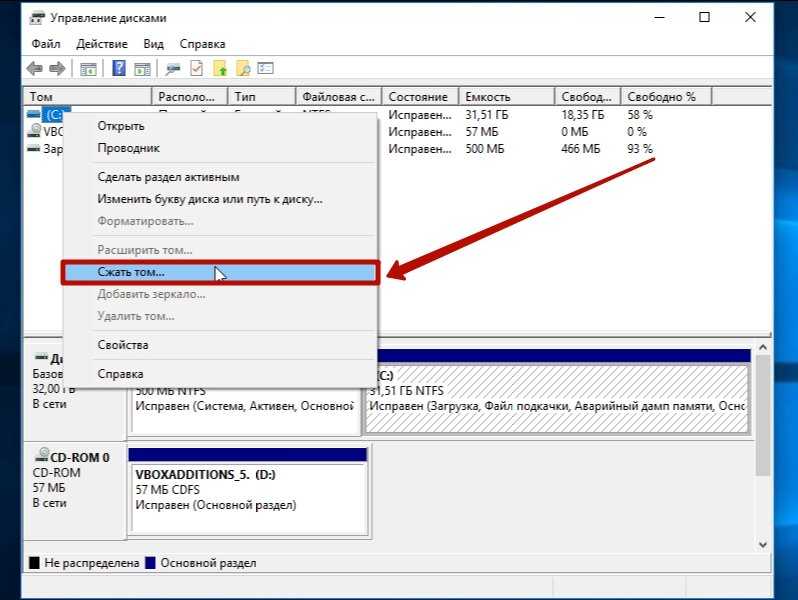Click the scroll down arrow in disk pane
The height and width of the screenshot is (600, 798).
(x=762, y=545)
